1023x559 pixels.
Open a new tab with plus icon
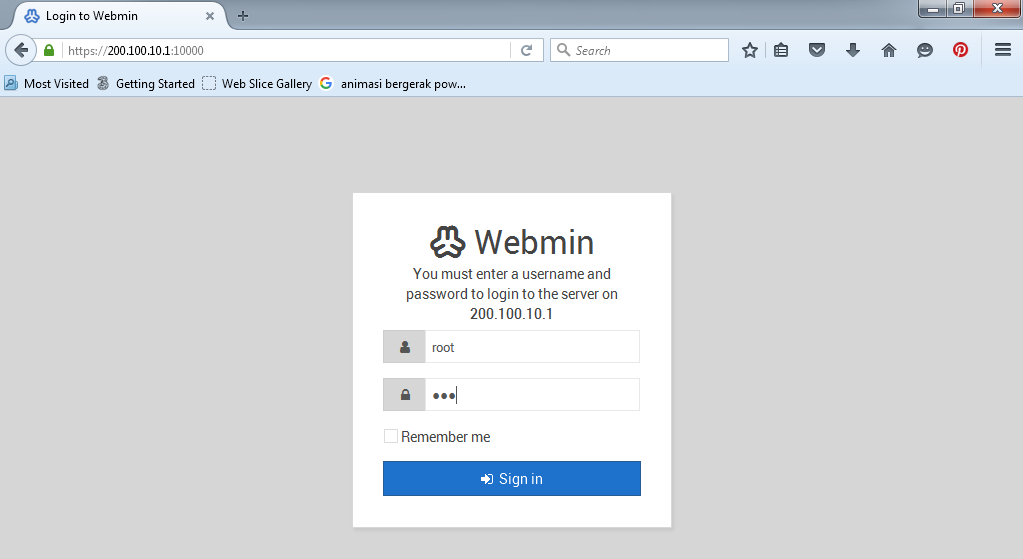[243, 16]
